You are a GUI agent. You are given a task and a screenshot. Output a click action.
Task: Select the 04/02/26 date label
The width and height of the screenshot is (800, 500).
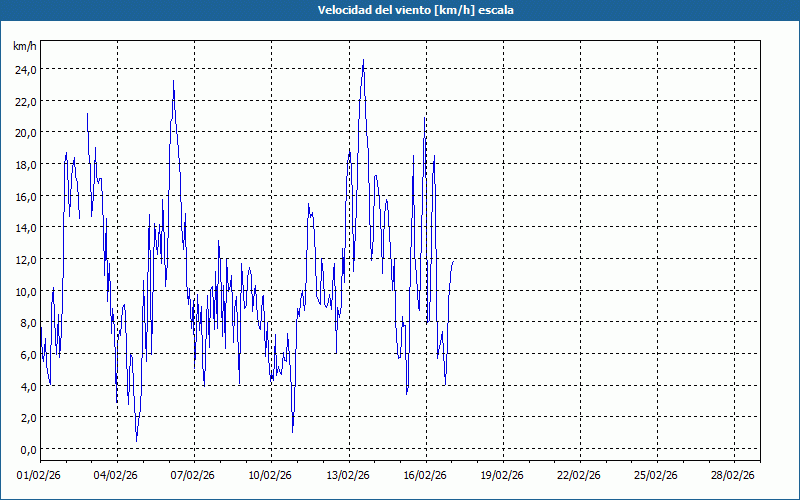[x=117, y=476]
